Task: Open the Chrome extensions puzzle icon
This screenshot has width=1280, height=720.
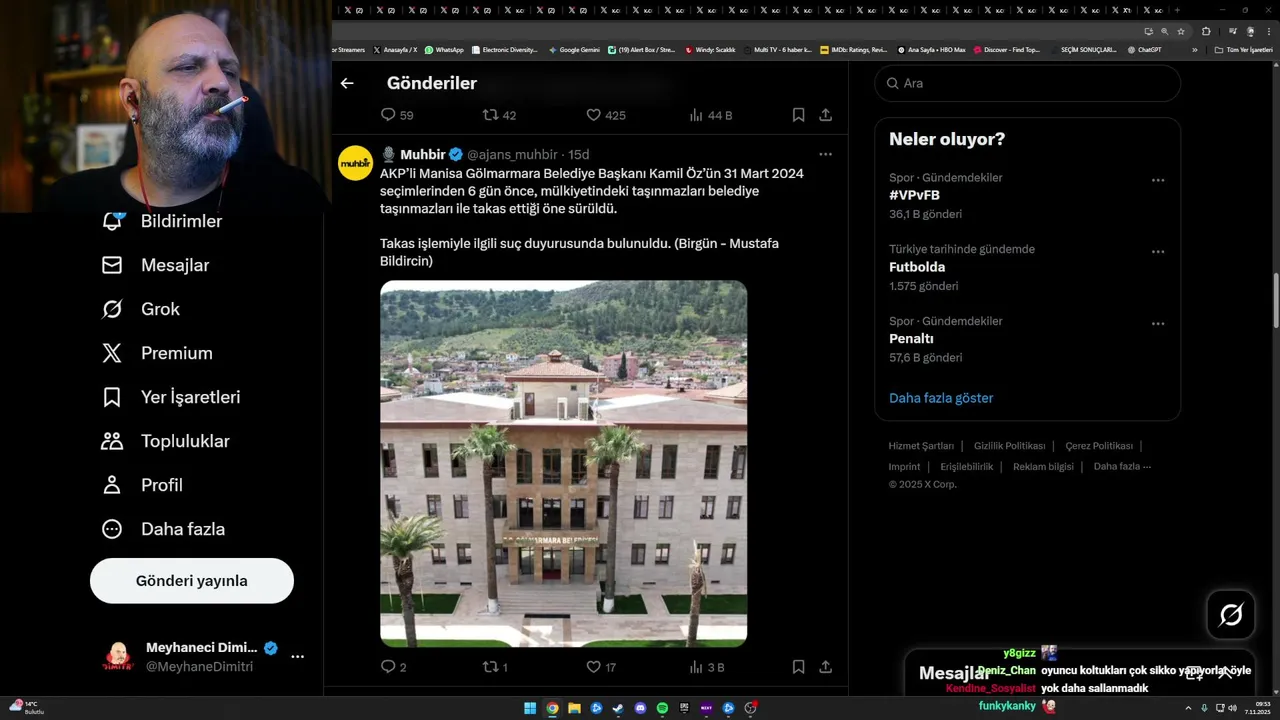Action: click(1206, 31)
